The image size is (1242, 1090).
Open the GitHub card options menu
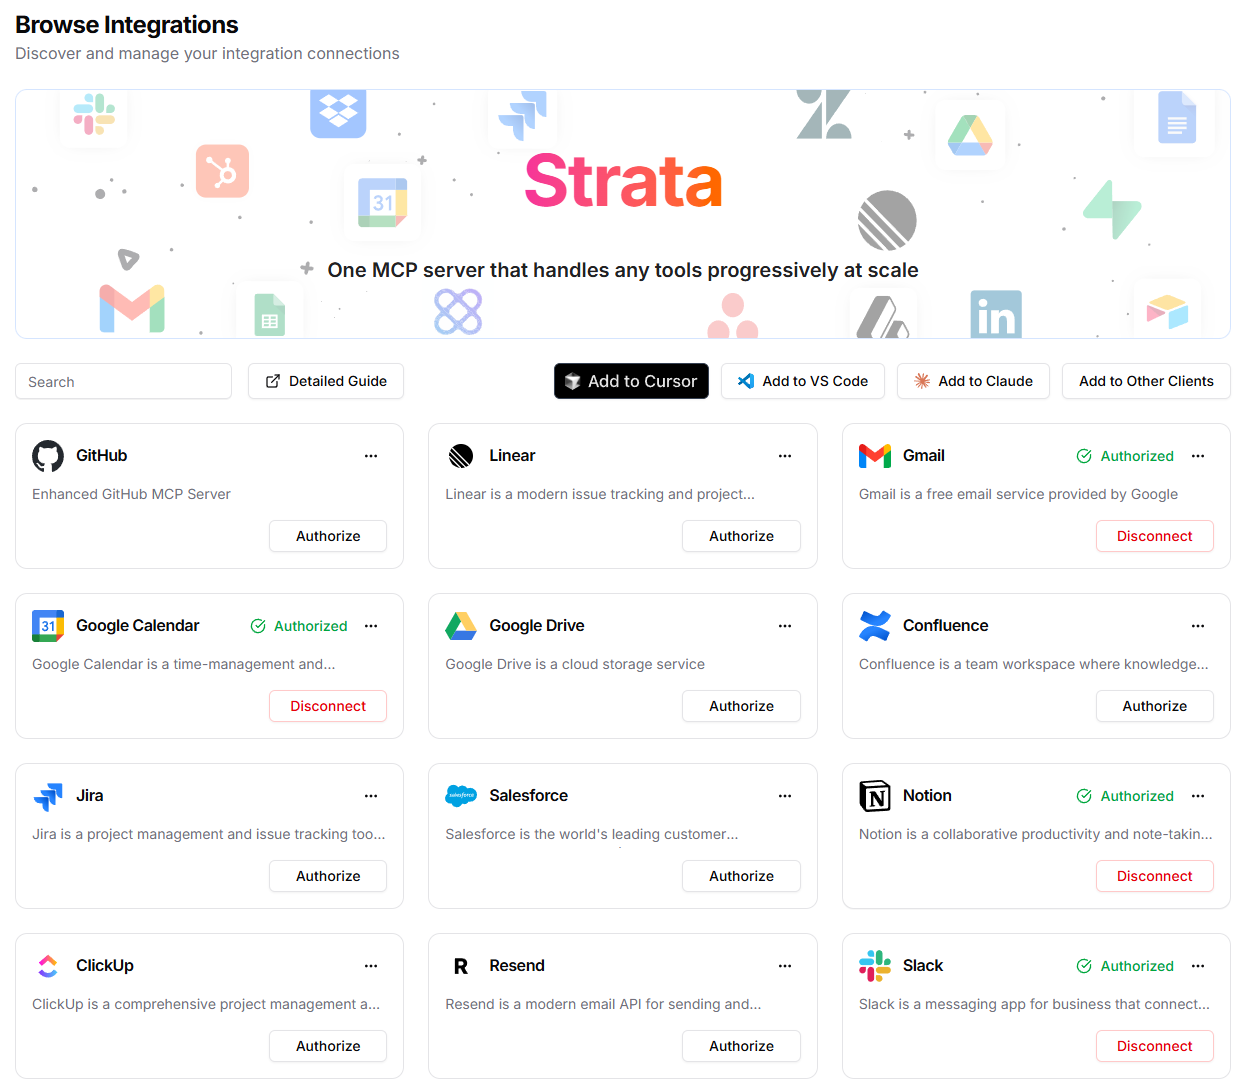click(x=371, y=456)
